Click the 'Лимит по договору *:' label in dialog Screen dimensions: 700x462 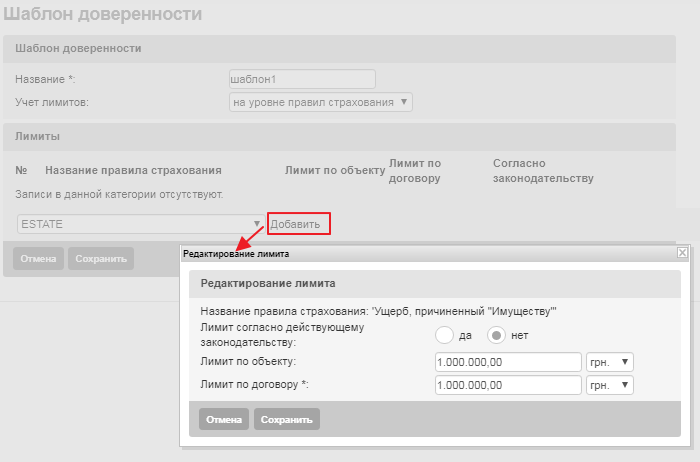[x=254, y=384]
